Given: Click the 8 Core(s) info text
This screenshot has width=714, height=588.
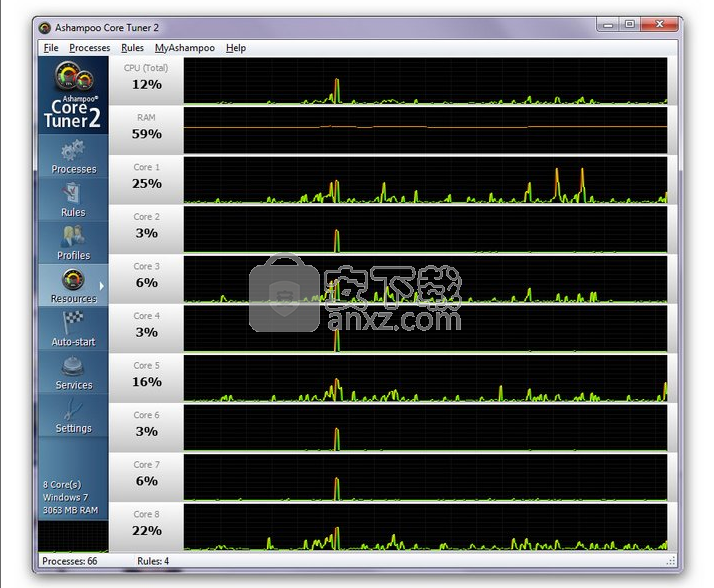Looking at the screenshot, I should tap(62, 485).
